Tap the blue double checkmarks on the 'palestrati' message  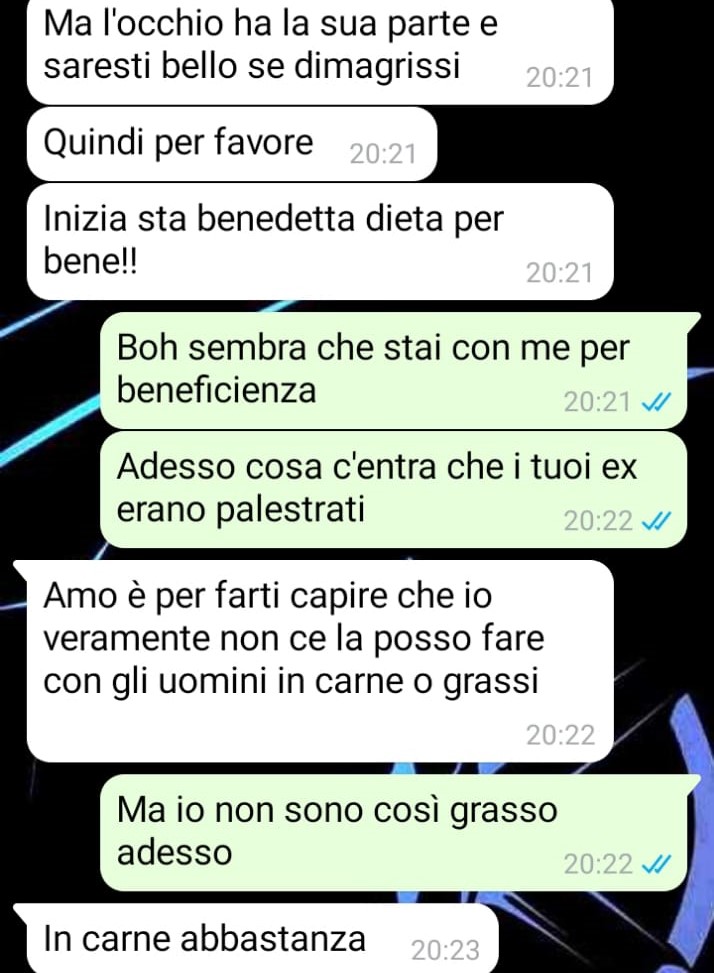coord(656,522)
